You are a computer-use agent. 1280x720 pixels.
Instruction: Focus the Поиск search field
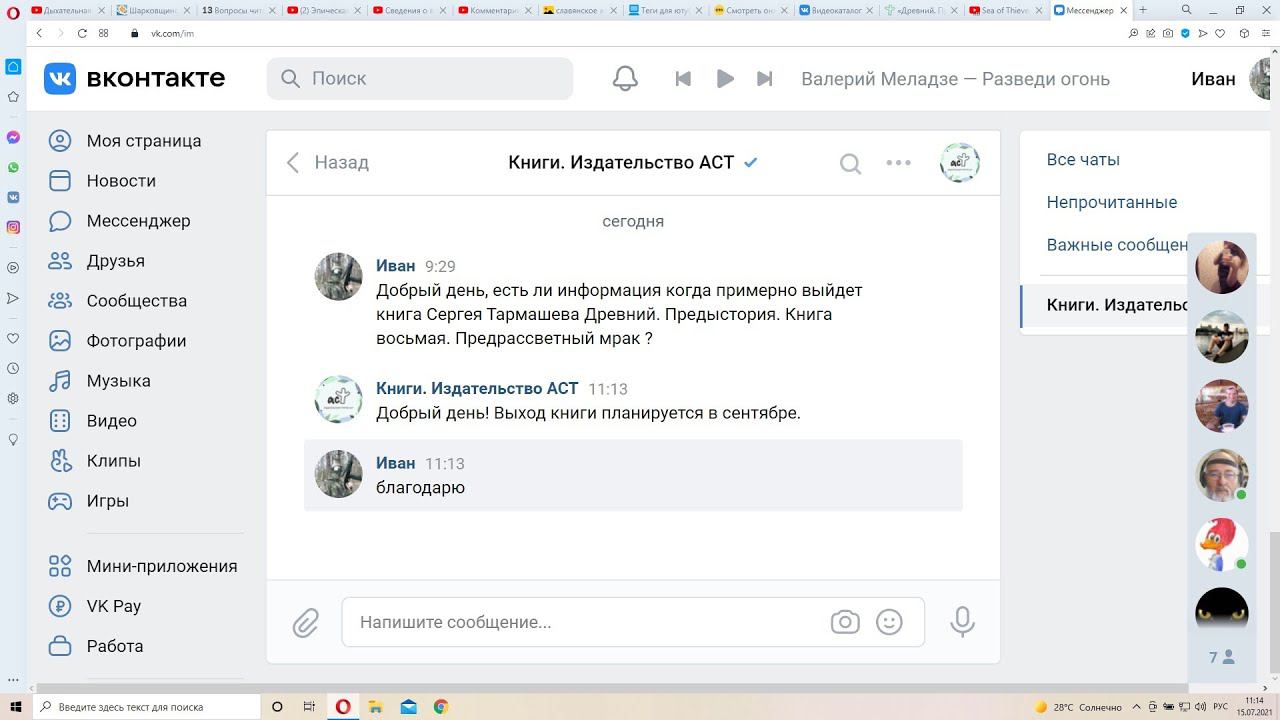(x=420, y=78)
